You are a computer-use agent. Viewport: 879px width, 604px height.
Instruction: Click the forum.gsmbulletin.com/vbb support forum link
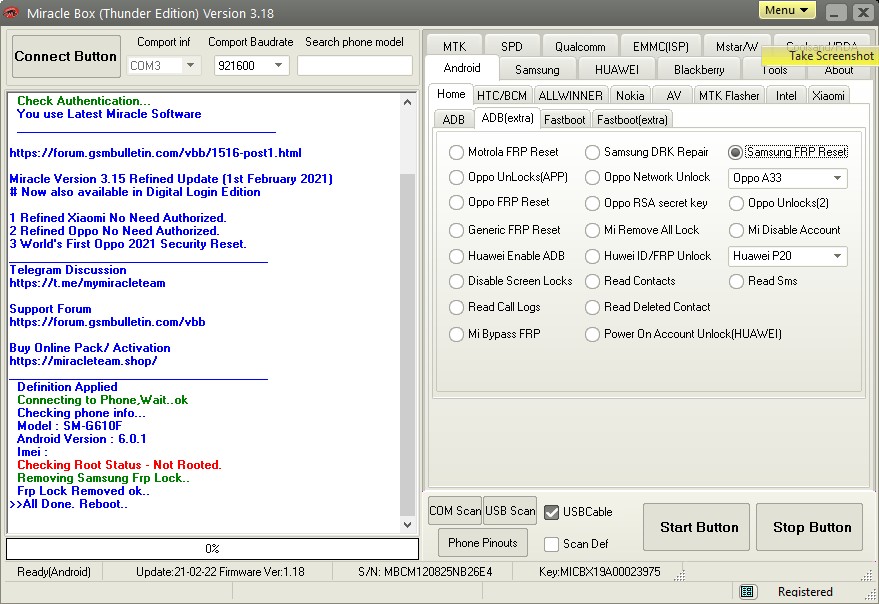tap(107, 322)
